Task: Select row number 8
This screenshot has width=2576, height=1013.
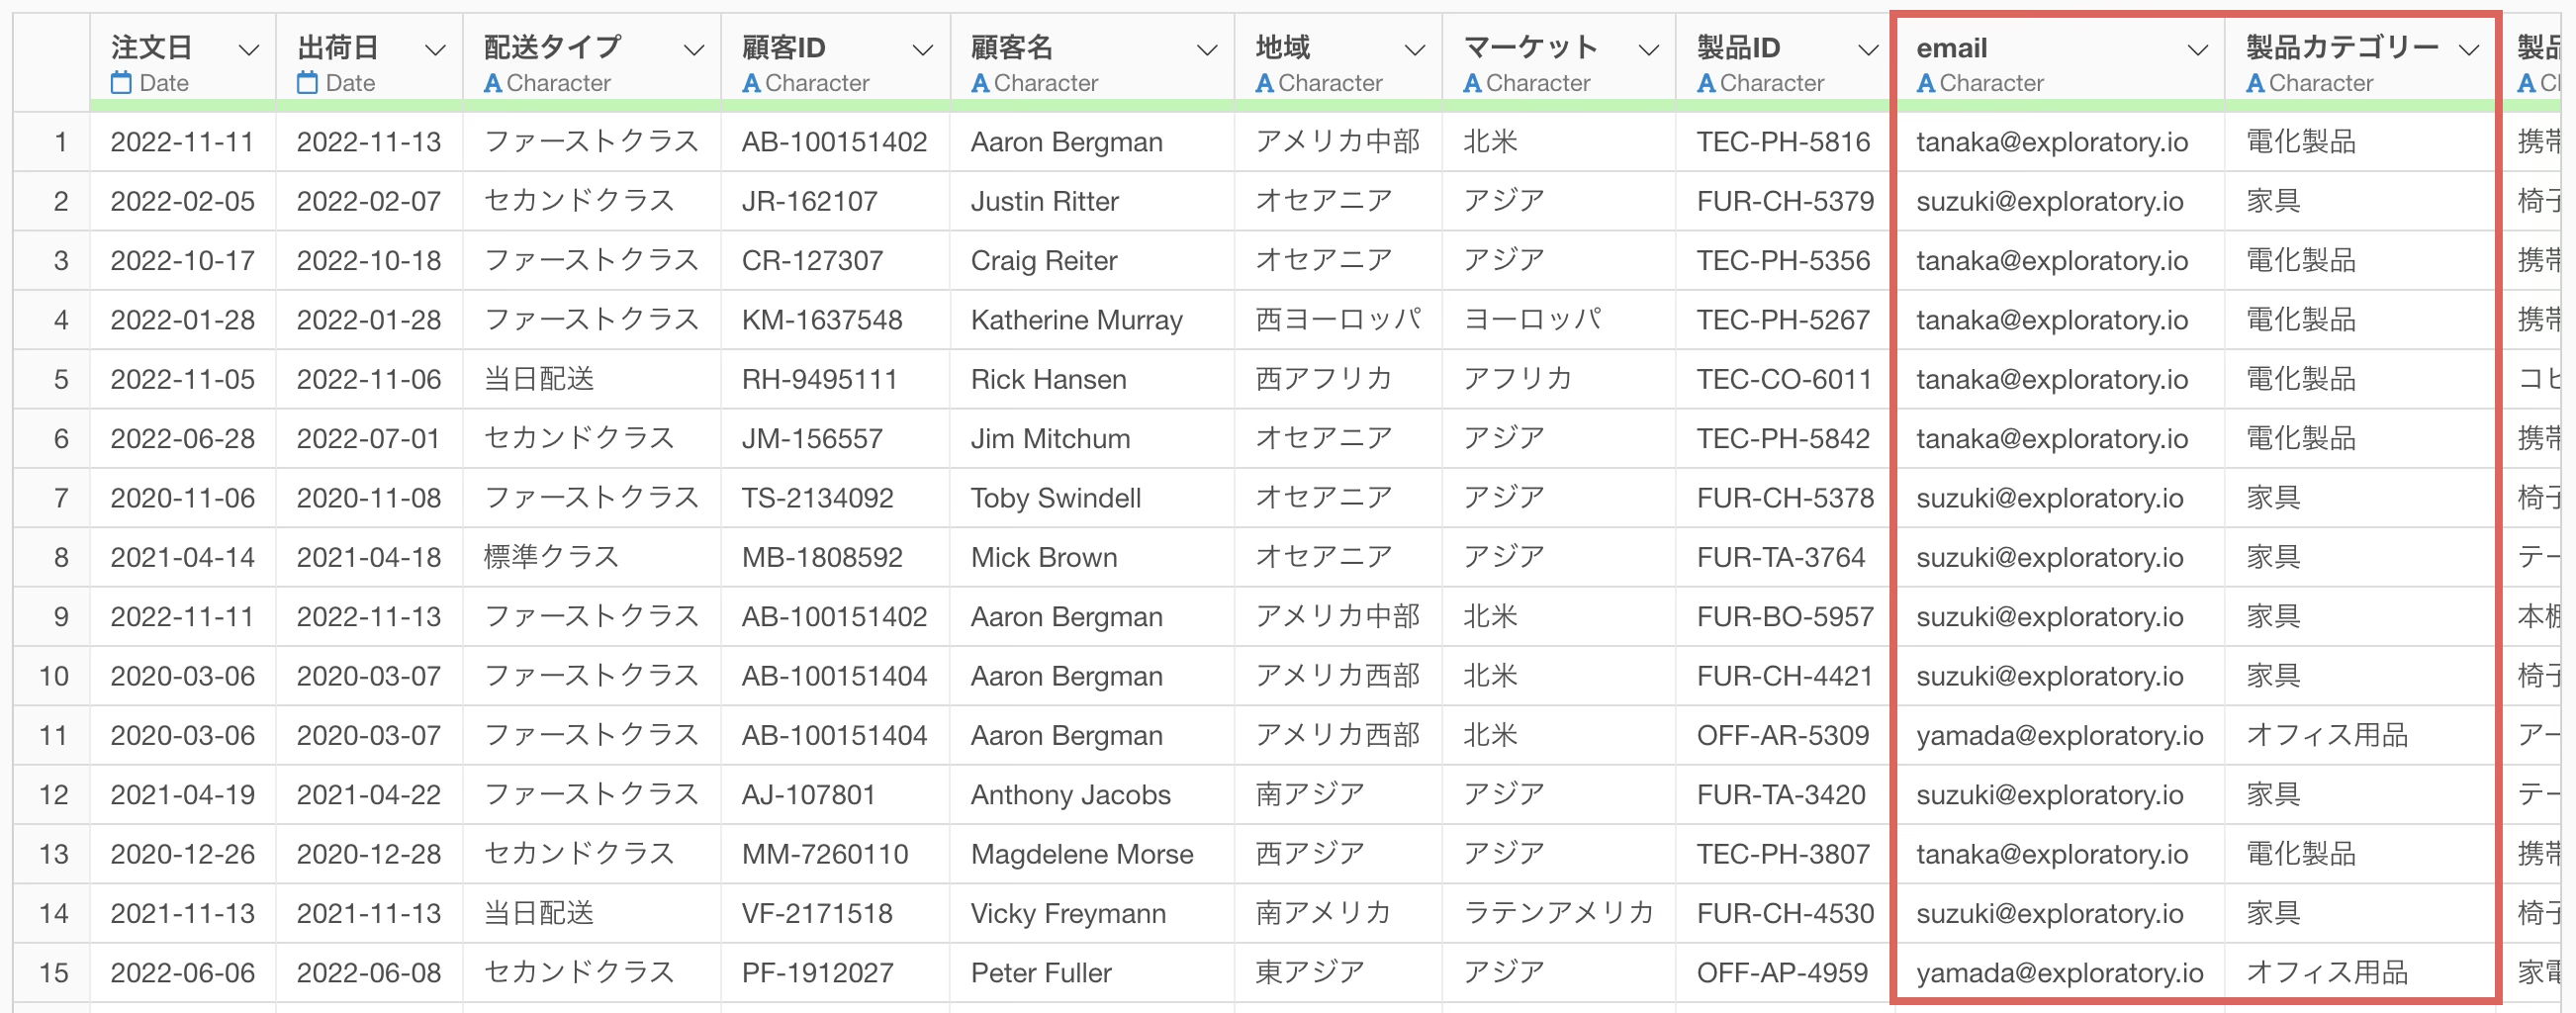Action: coord(60,557)
